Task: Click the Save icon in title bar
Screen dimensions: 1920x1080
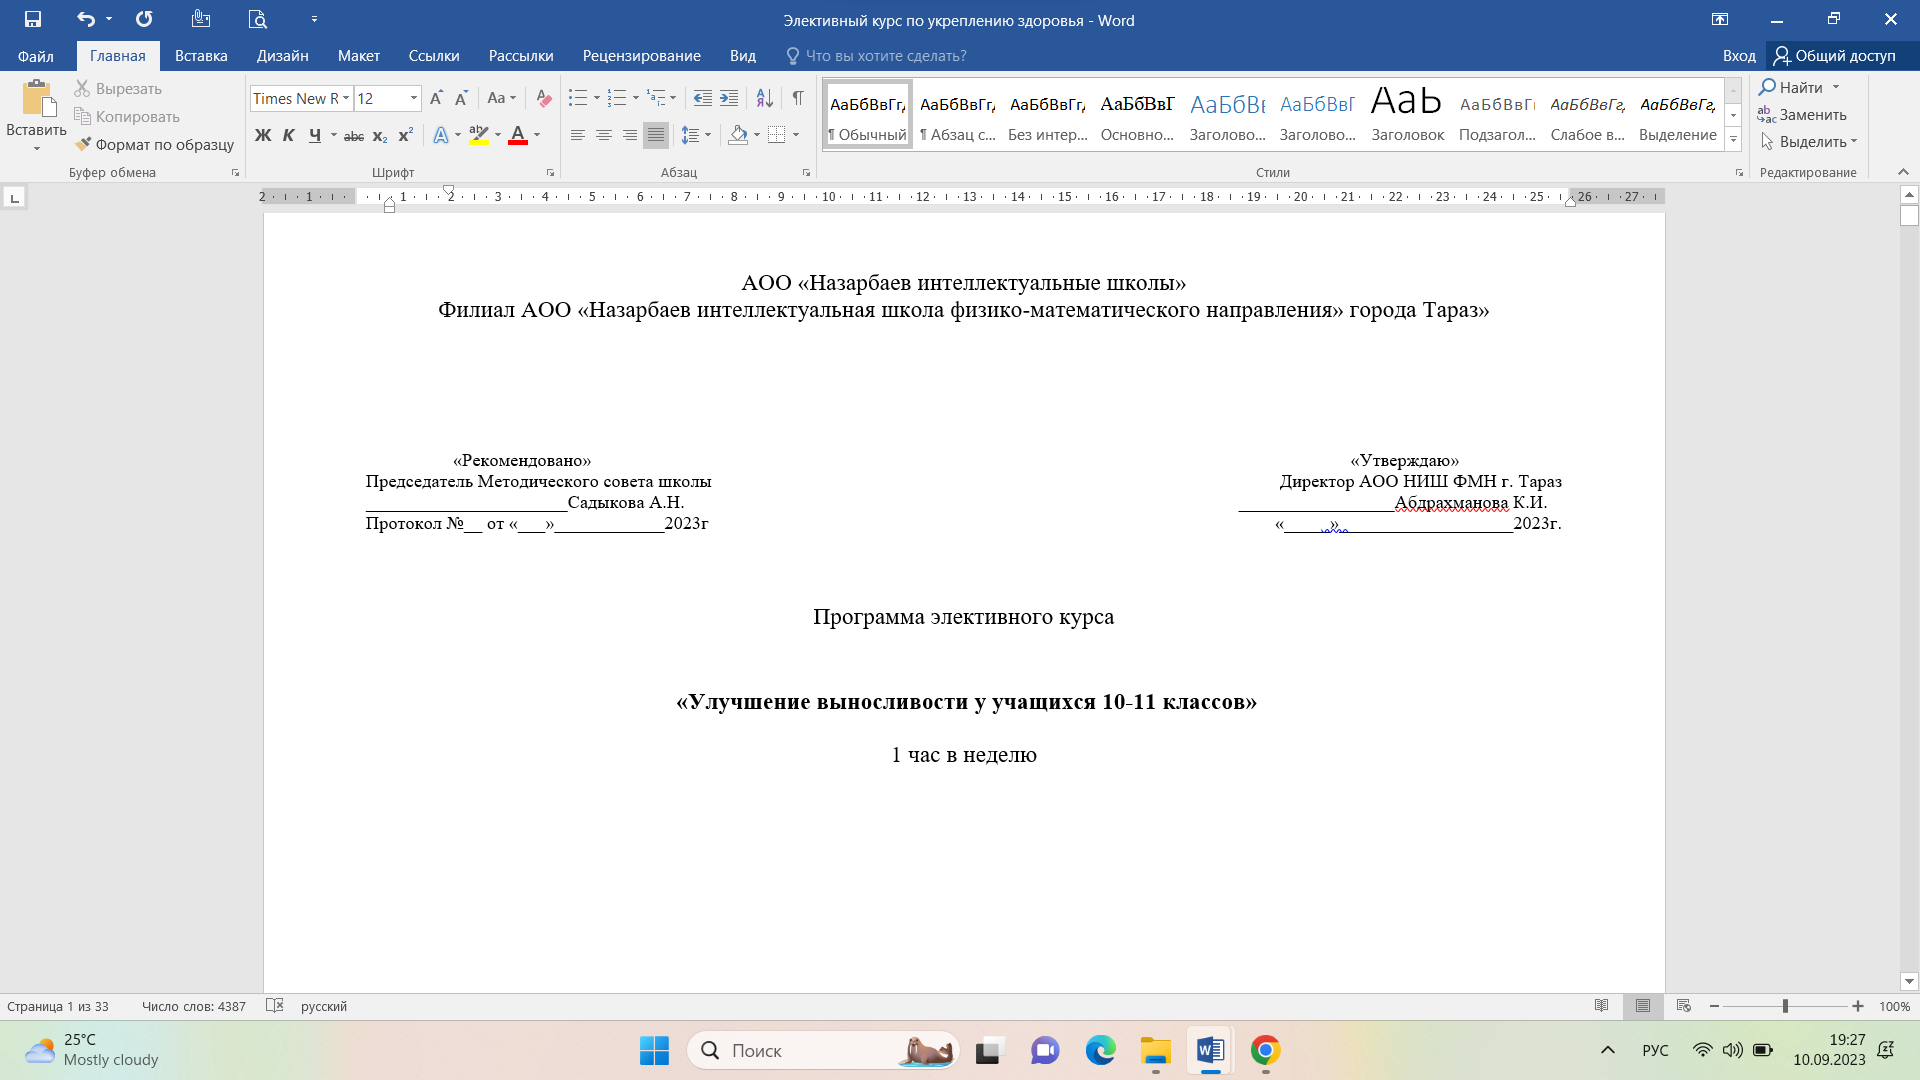Action: 33,19
